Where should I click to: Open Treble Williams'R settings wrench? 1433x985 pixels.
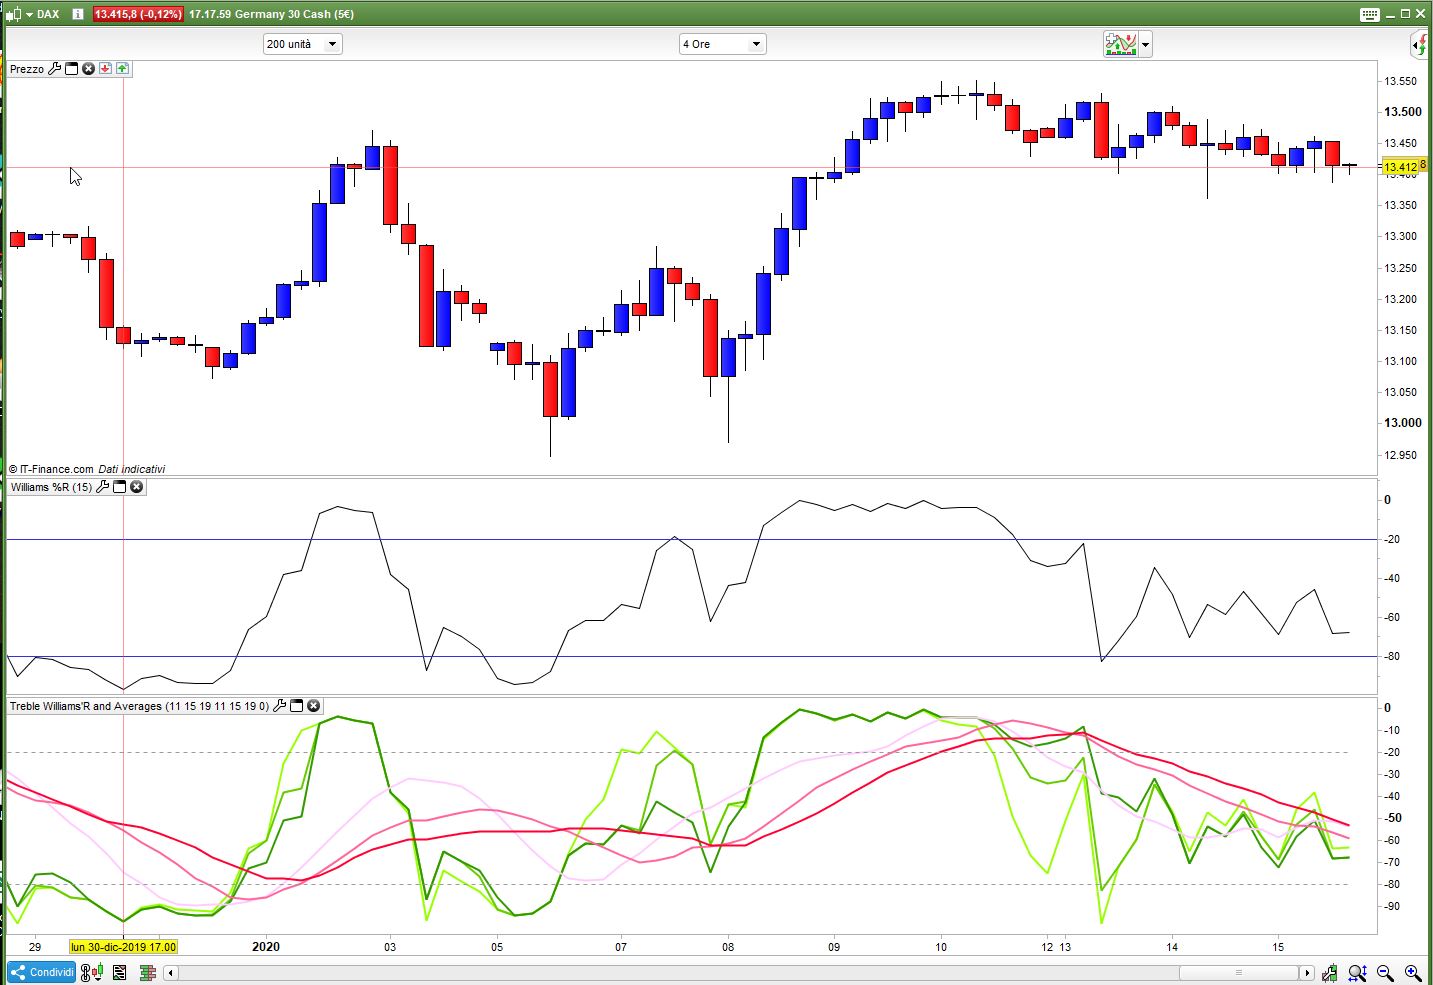(279, 706)
